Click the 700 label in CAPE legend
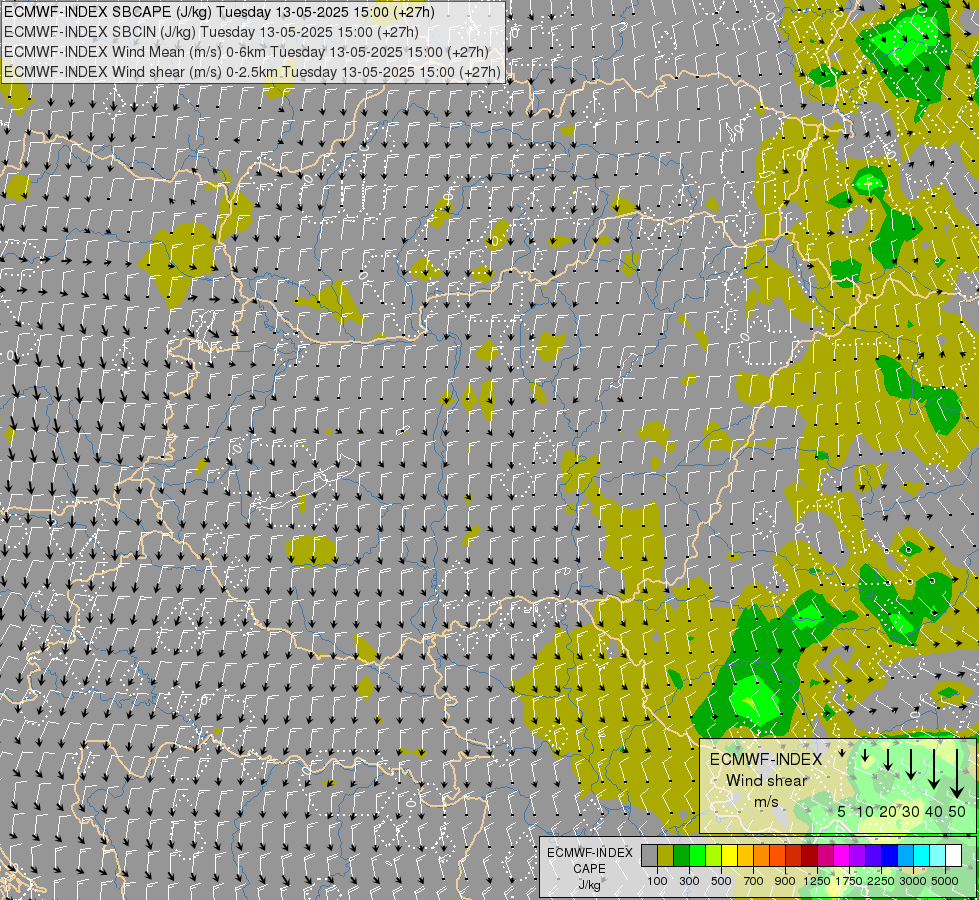 point(754,881)
